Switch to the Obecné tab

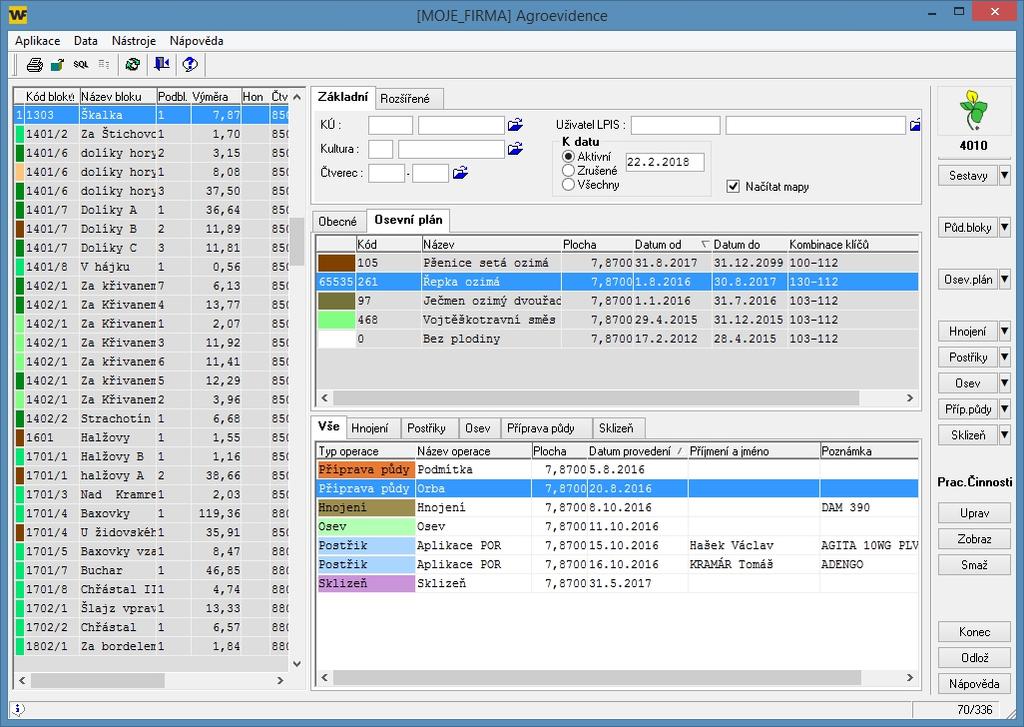[x=338, y=221]
